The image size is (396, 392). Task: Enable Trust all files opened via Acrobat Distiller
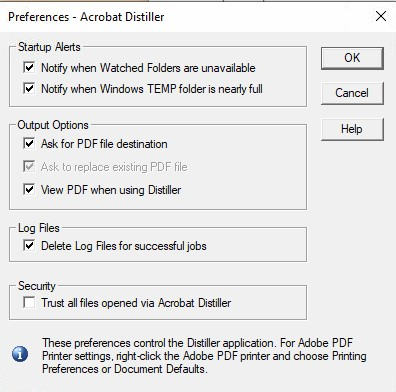[x=29, y=303]
